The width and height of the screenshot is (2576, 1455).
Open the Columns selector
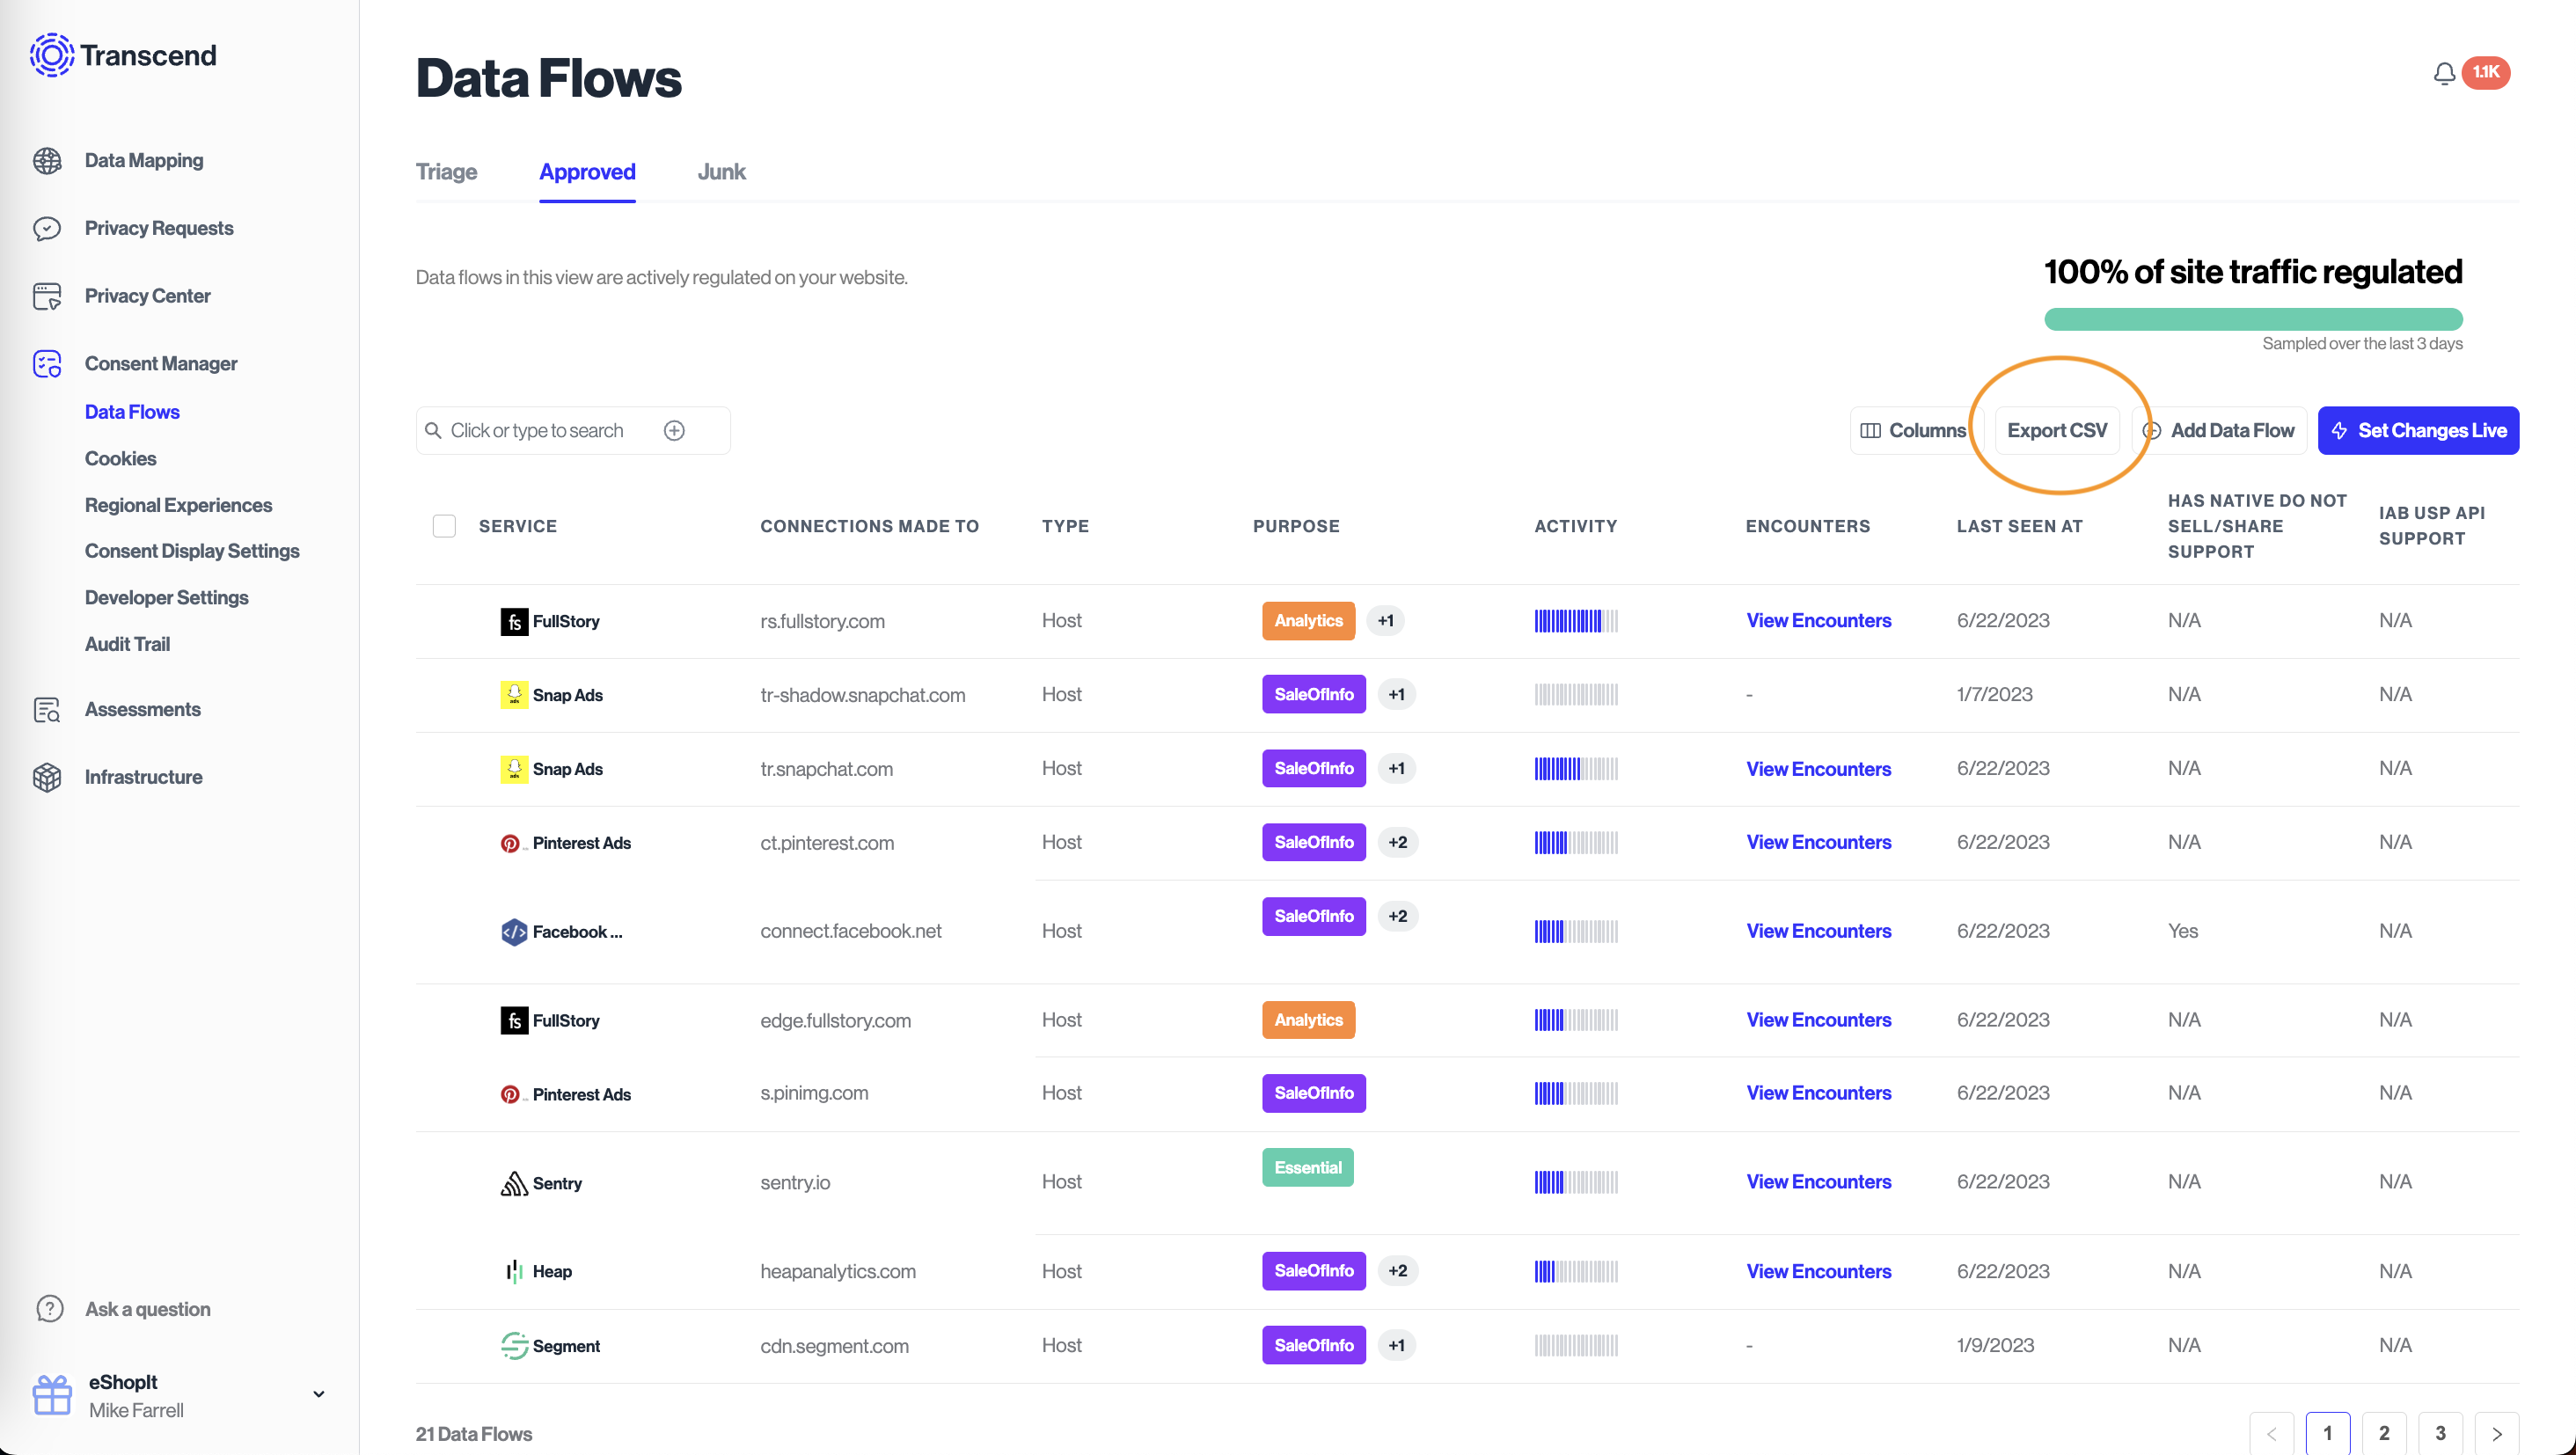[1912, 431]
